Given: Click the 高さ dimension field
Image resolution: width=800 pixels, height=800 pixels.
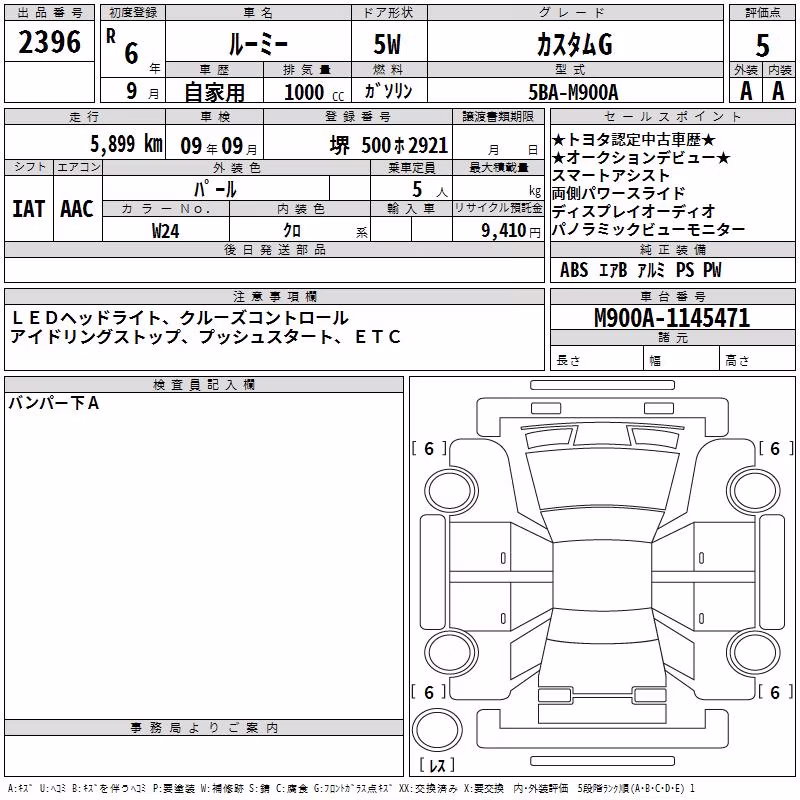Looking at the screenshot, I should pyautogui.click(x=757, y=360).
